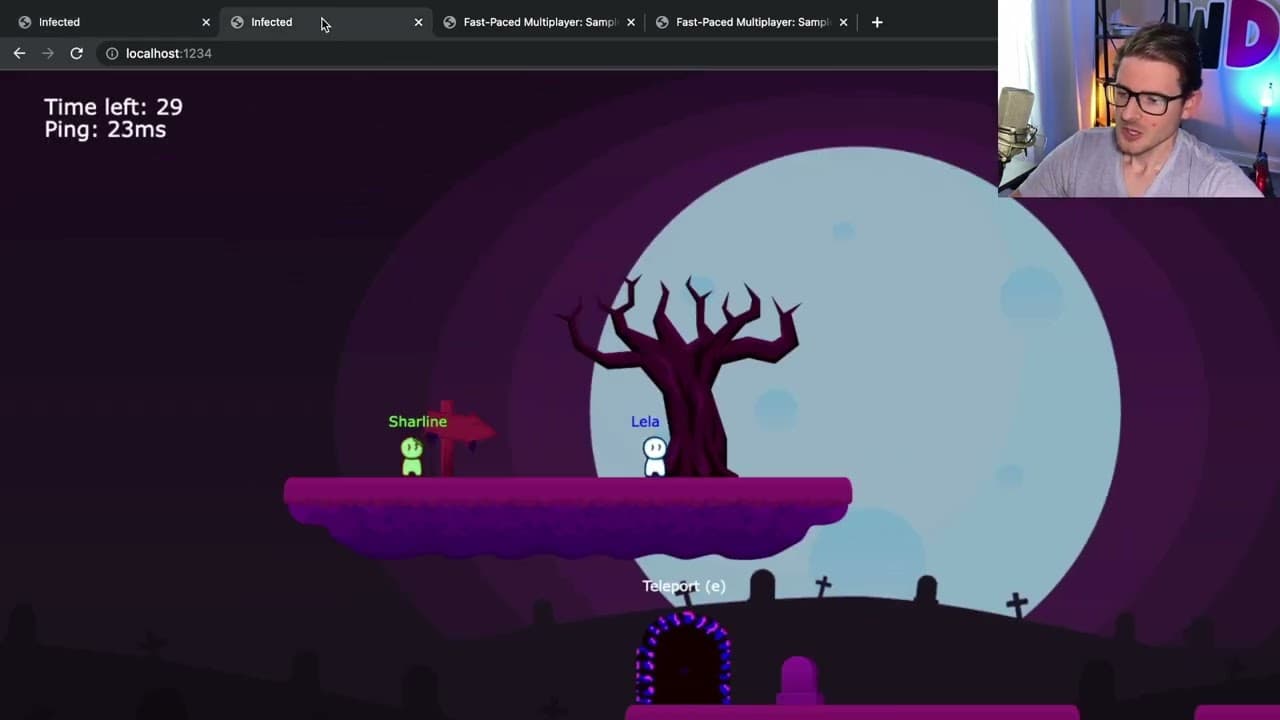
Task: View site information icon beside localhost
Action: [112, 53]
